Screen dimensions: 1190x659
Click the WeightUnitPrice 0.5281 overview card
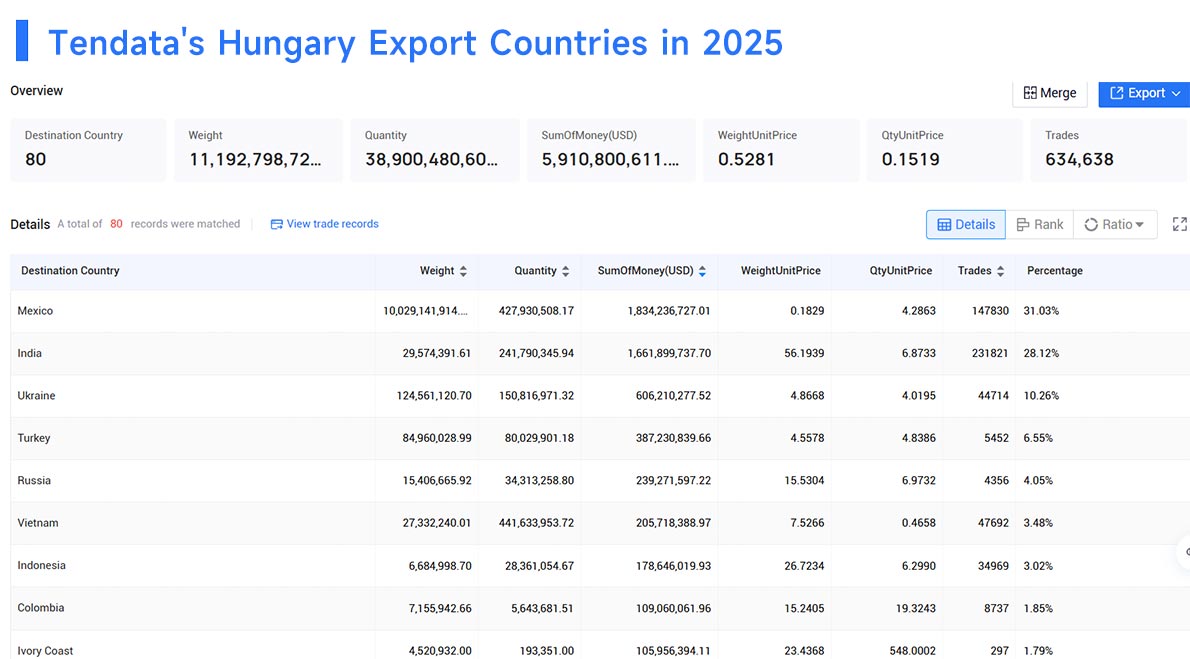pos(781,150)
